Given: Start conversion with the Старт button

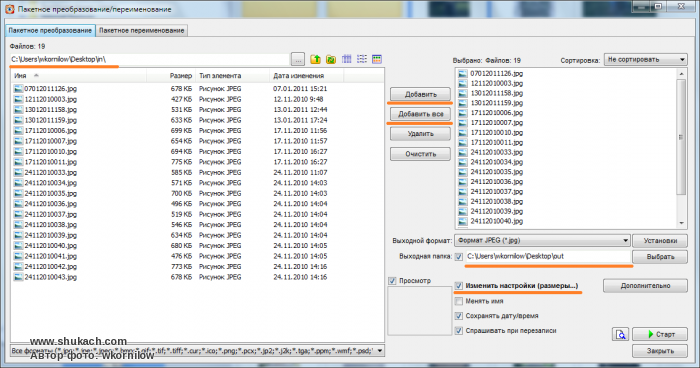Looking at the screenshot, I should tap(660, 334).
